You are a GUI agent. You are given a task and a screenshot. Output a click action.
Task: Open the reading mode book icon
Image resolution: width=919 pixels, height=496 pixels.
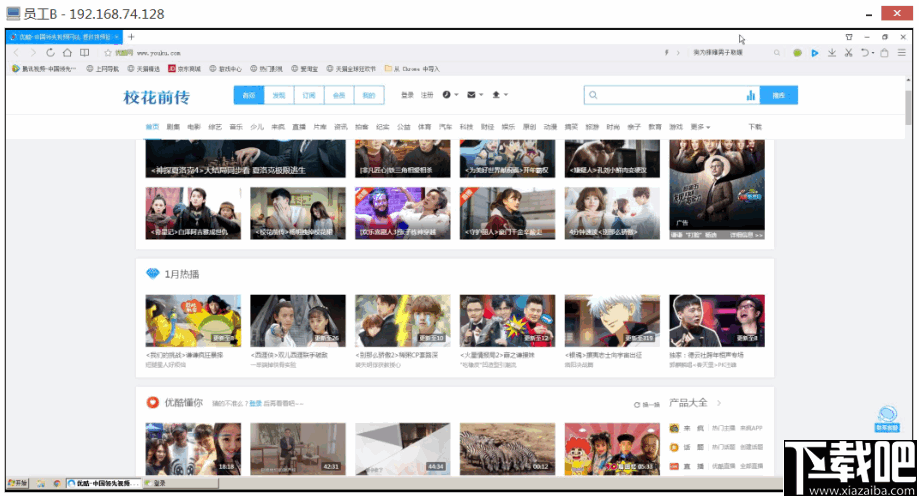tap(84, 53)
